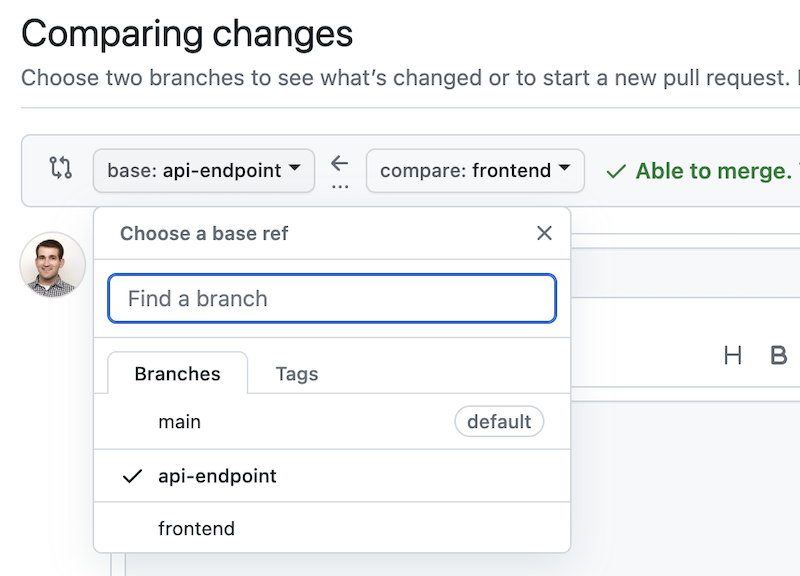Switch to the Branches tab
Viewport: 800px width, 576px height.
coord(177,373)
